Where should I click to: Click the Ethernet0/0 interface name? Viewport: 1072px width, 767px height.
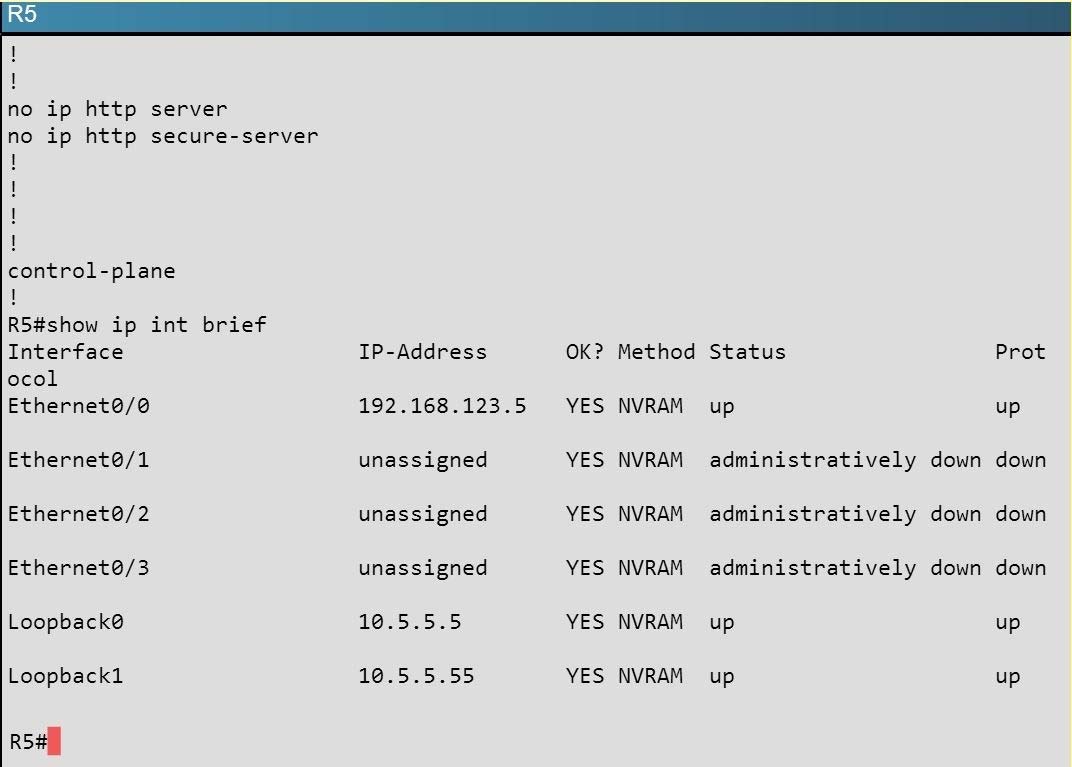(x=79, y=406)
